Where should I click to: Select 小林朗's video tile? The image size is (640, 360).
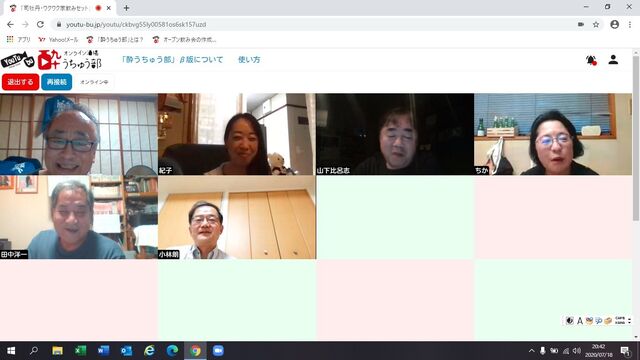click(237, 217)
